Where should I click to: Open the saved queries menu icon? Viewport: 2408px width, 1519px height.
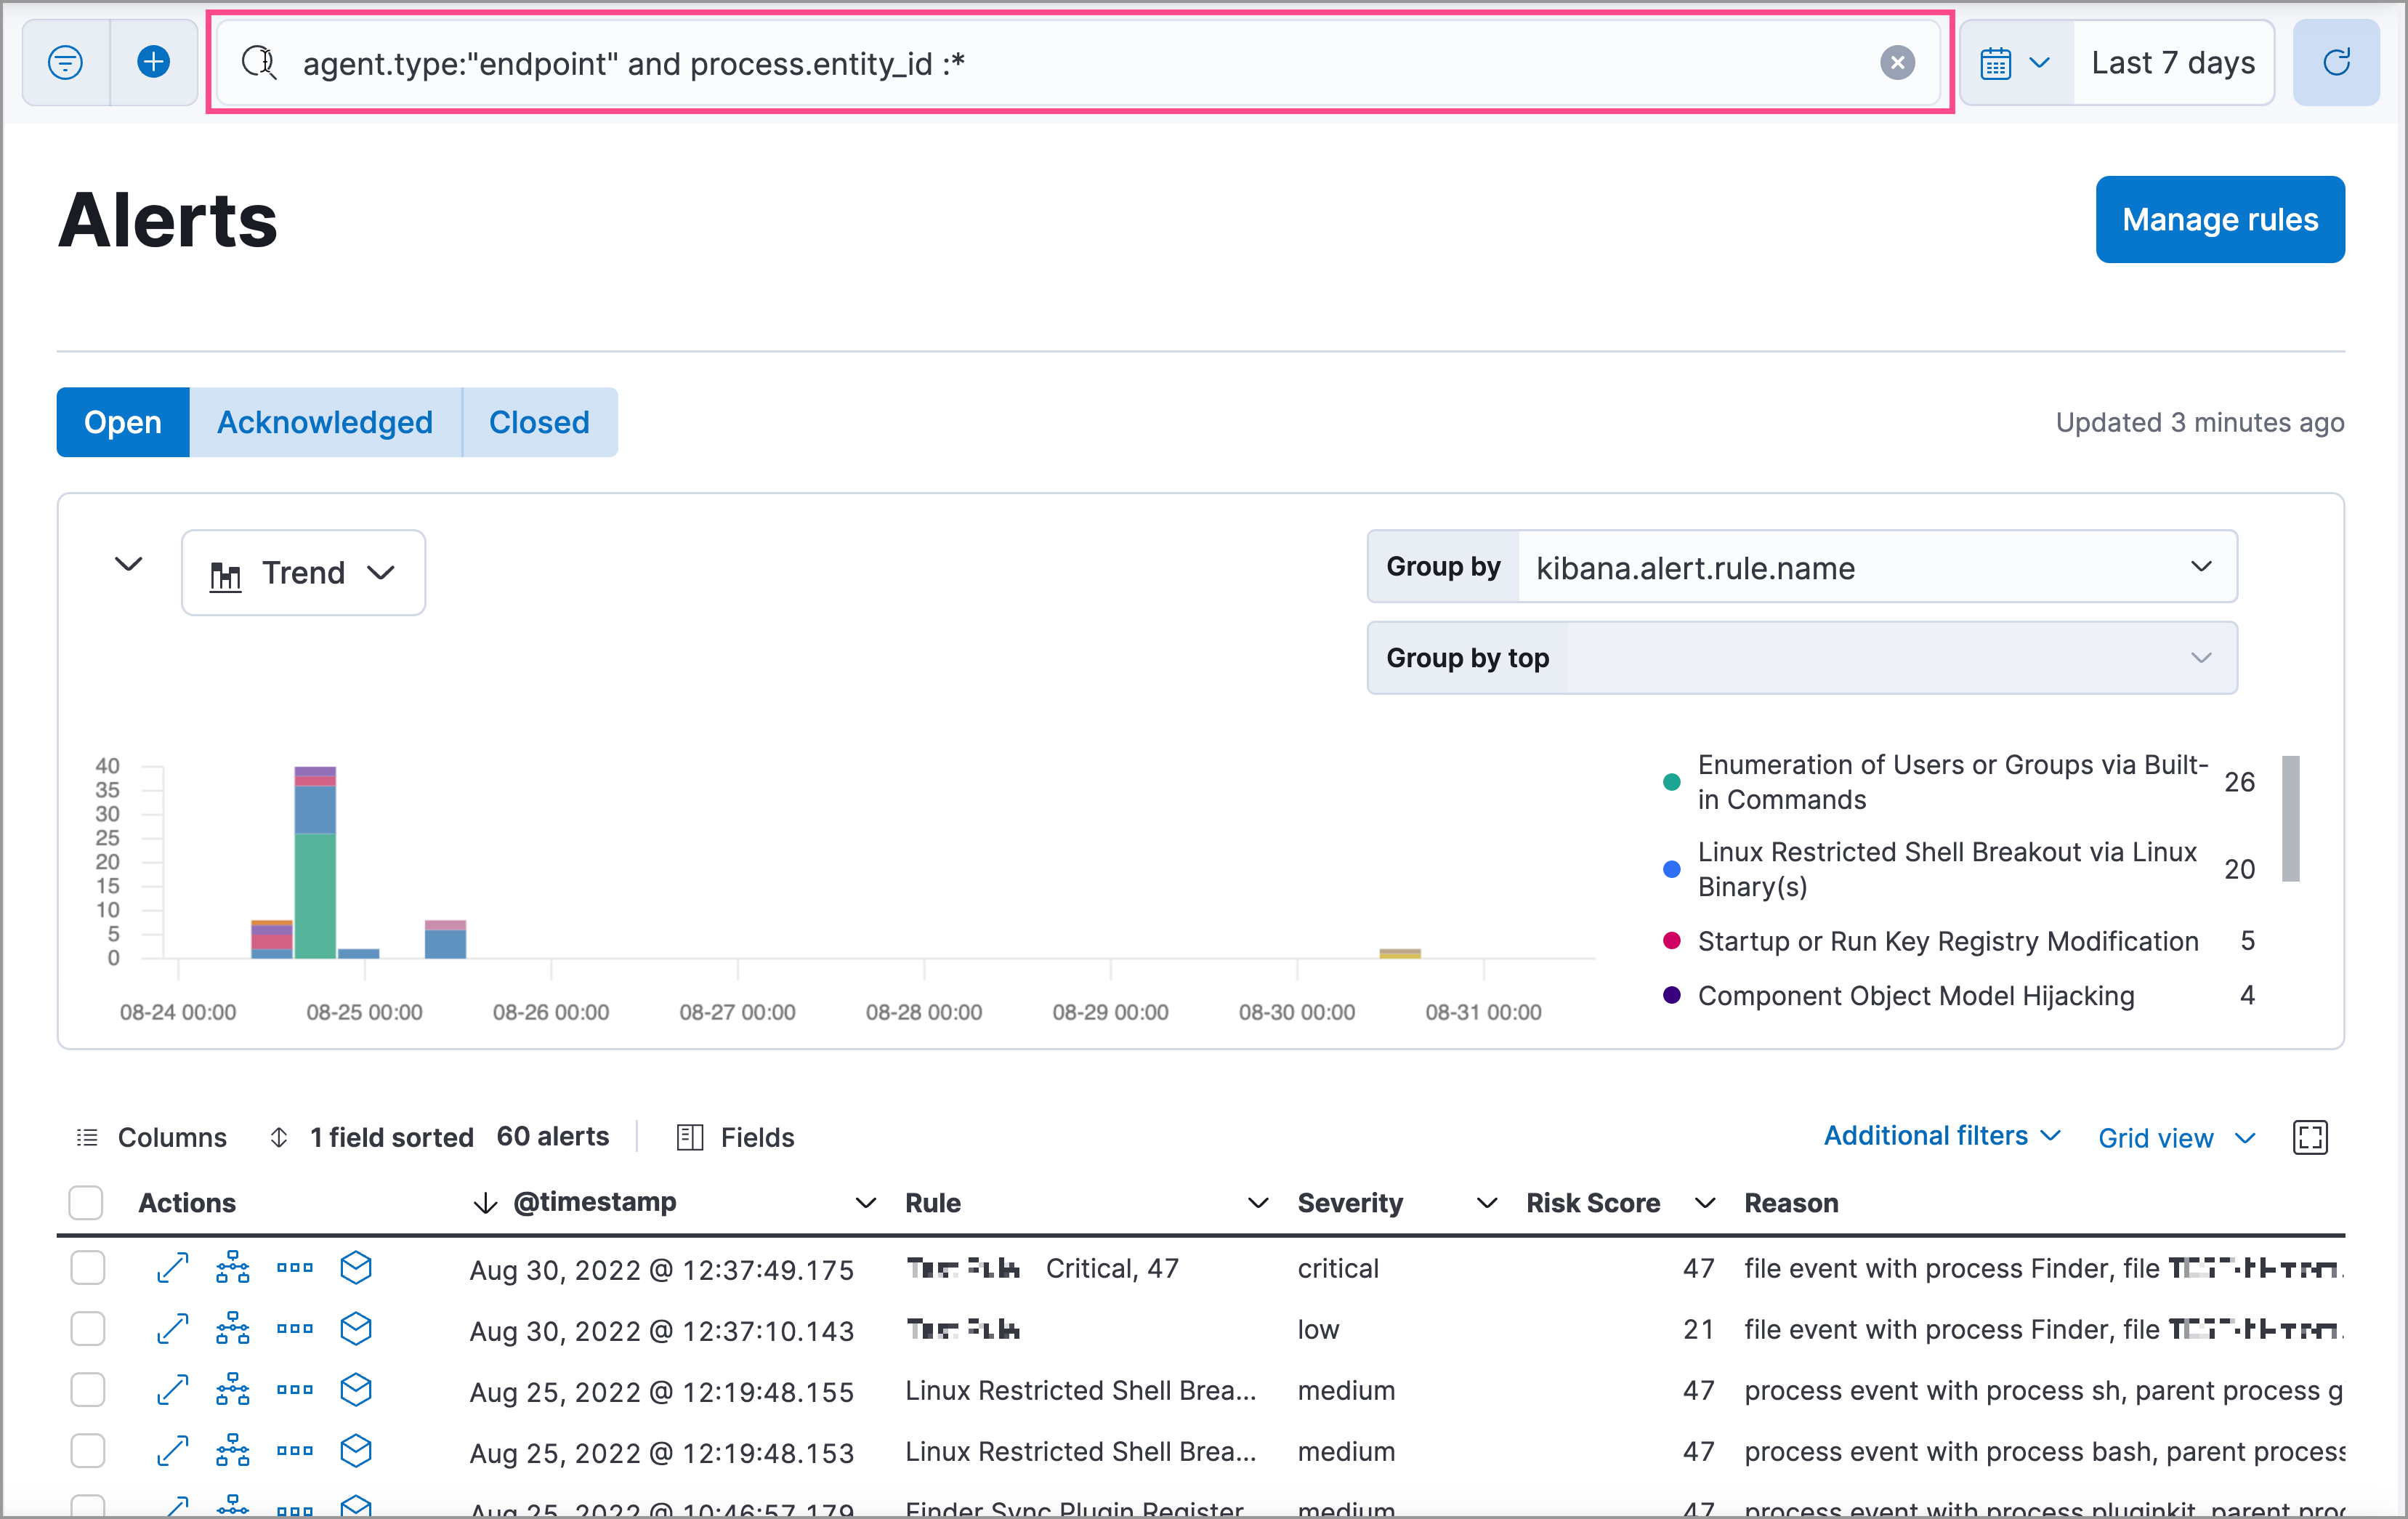(64, 62)
